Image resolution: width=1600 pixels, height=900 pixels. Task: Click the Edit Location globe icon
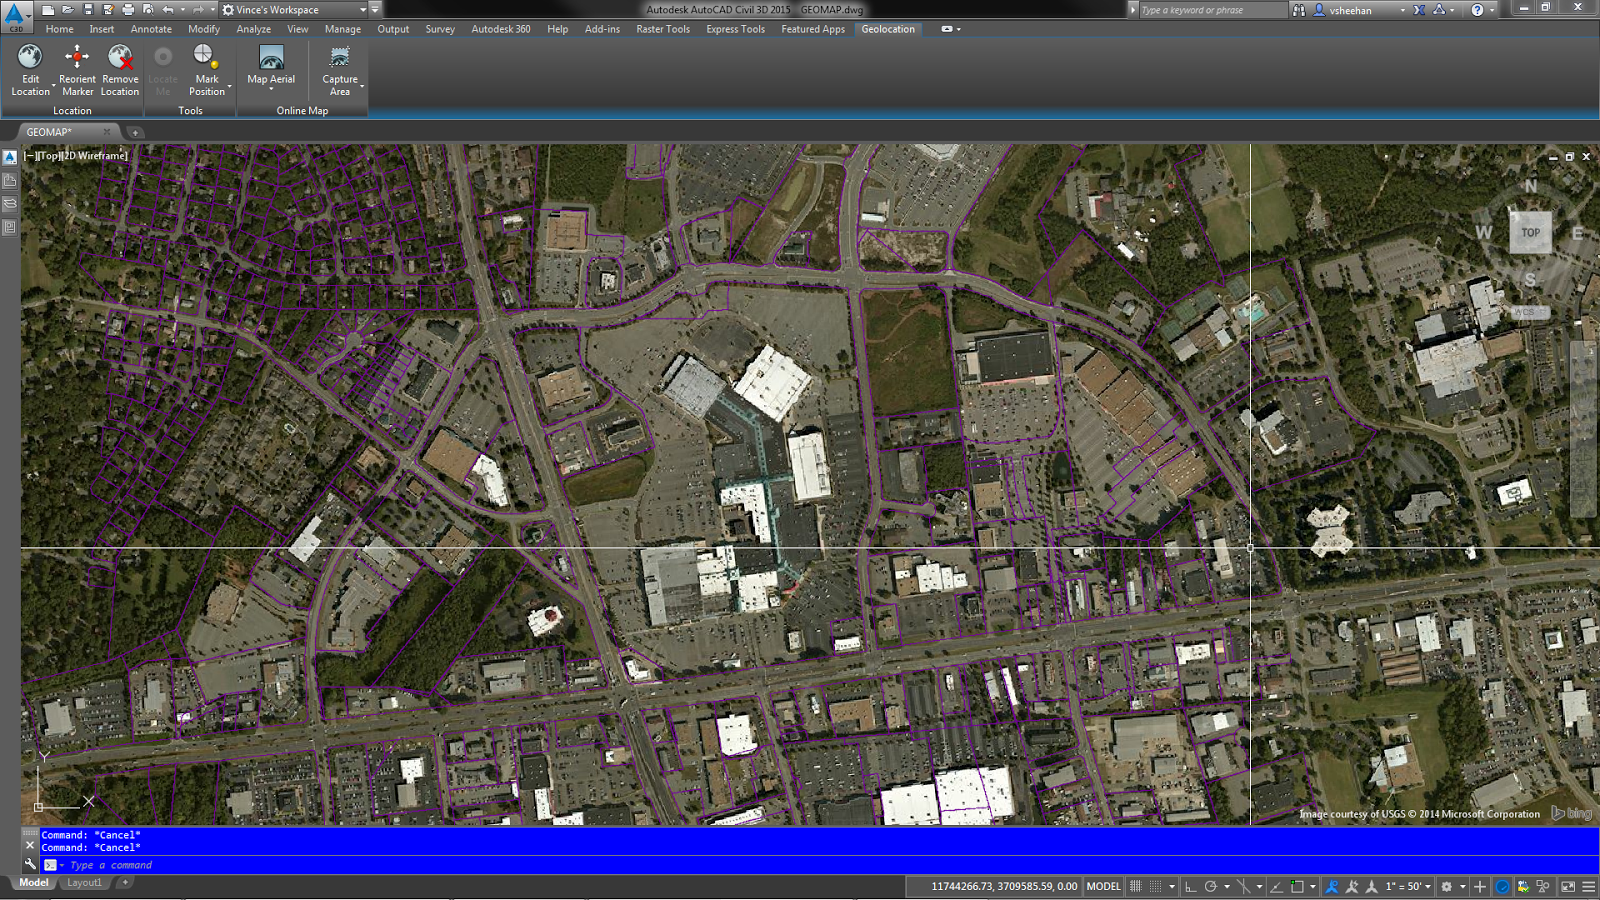click(x=30, y=57)
